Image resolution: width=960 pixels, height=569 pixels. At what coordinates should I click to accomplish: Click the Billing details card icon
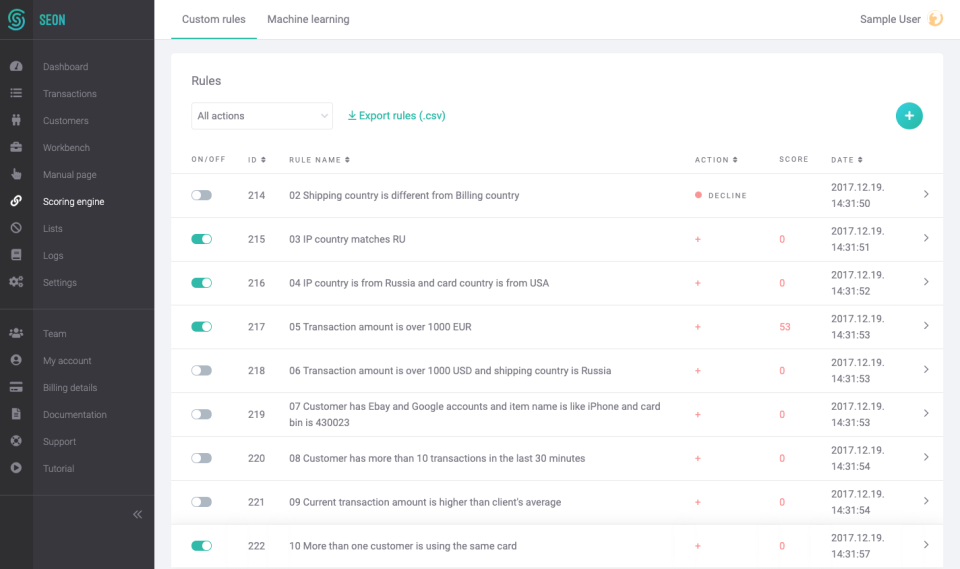pos(16,388)
